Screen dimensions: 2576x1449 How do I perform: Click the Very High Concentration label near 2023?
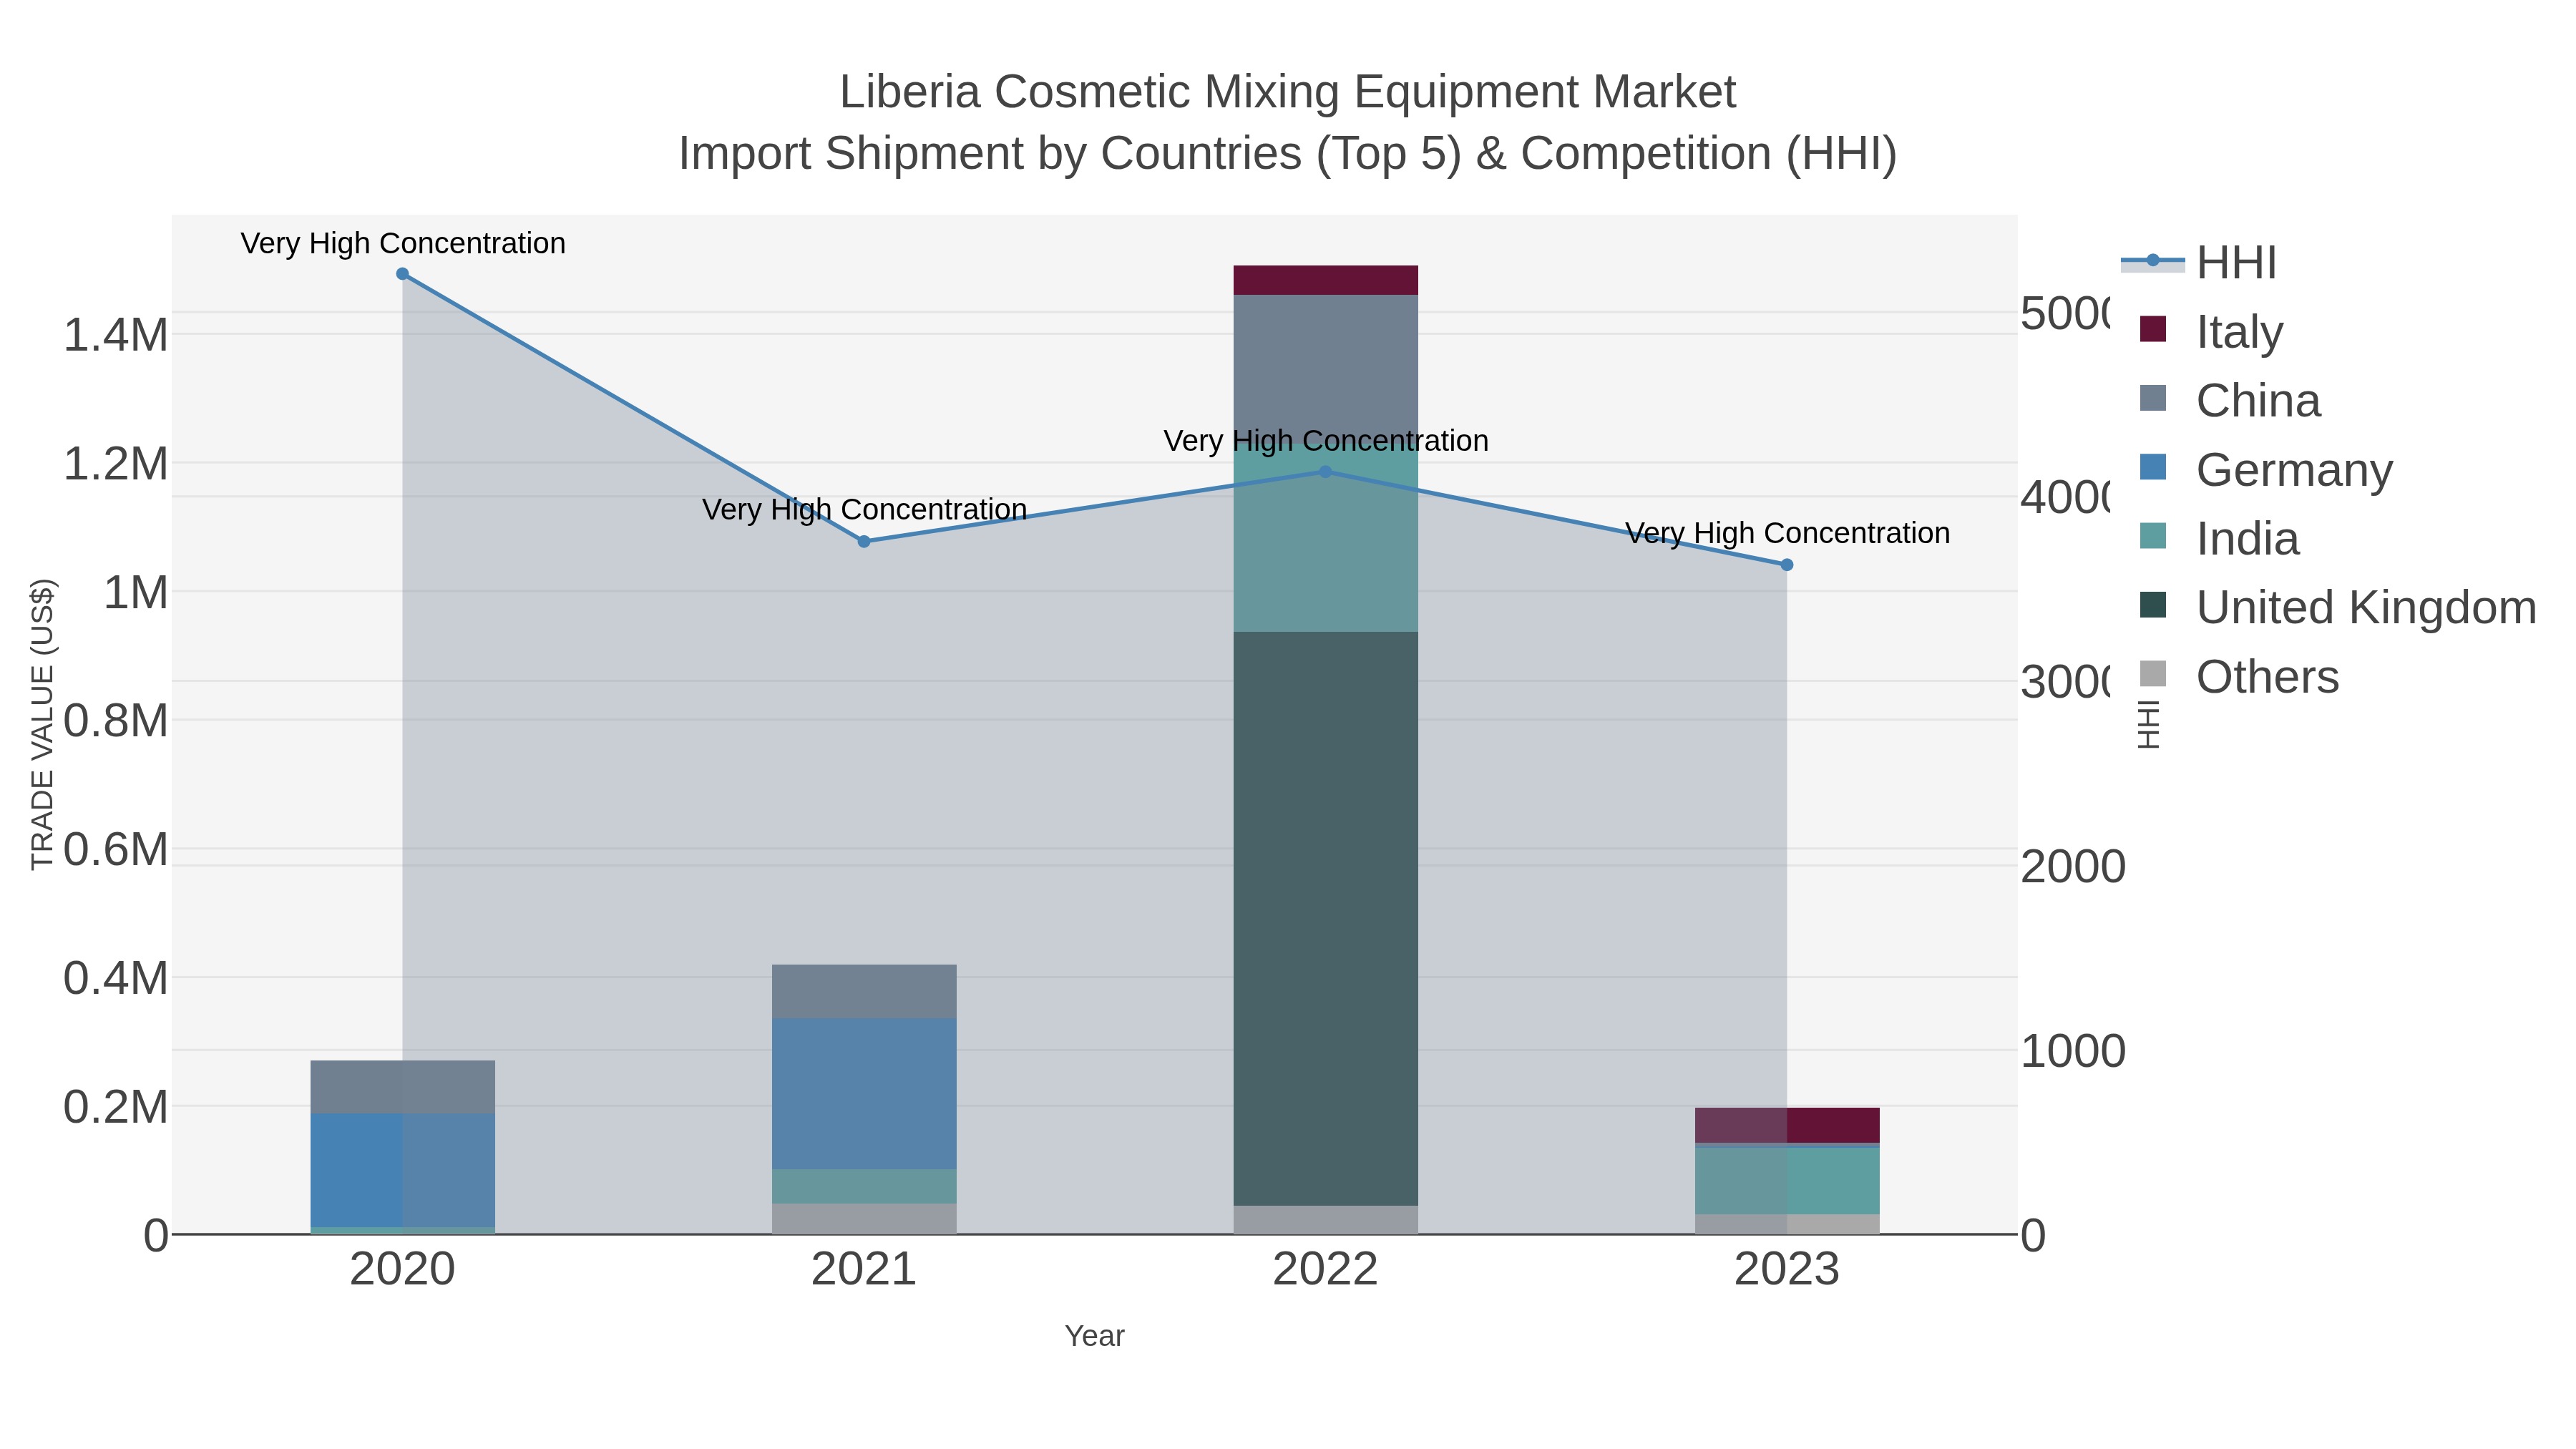[x=1787, y=533]
